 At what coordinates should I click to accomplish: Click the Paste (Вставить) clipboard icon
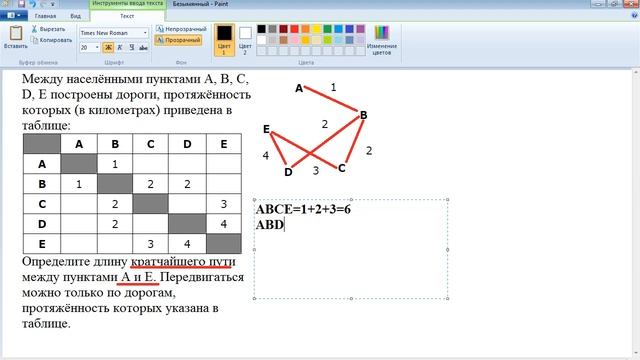tap(16, 34)
